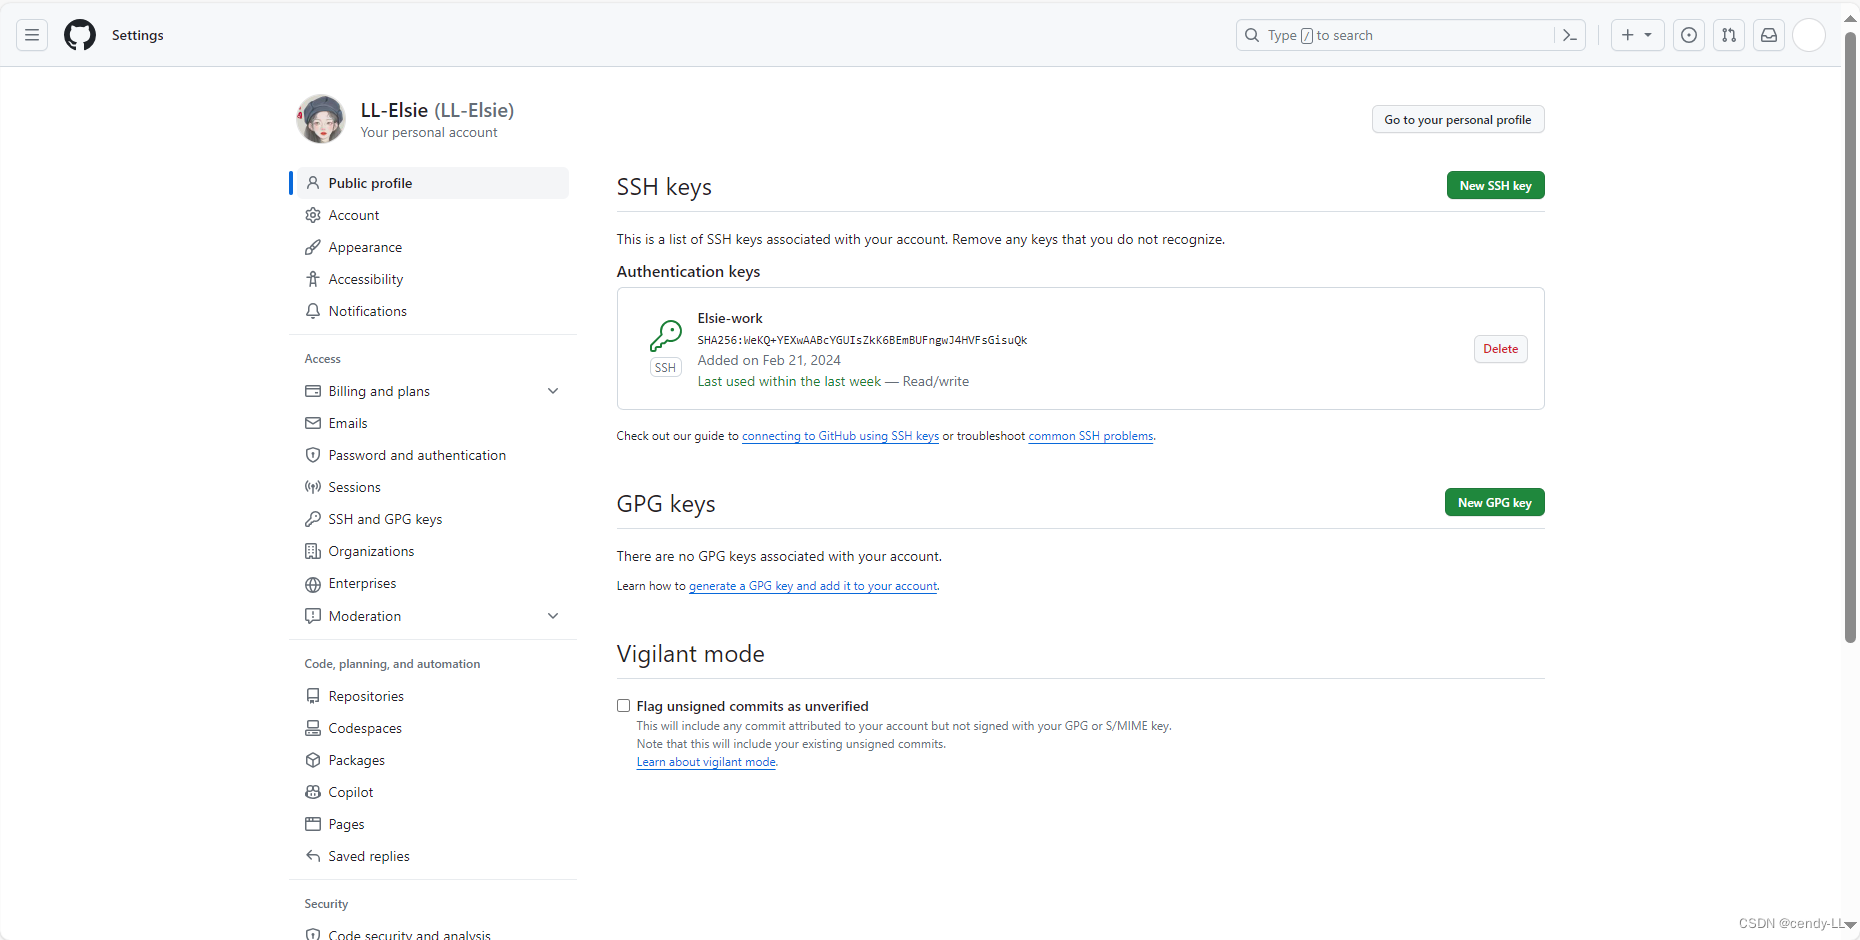
Task: Click the page vertical scrollbar
Action: click(1850, 338)
